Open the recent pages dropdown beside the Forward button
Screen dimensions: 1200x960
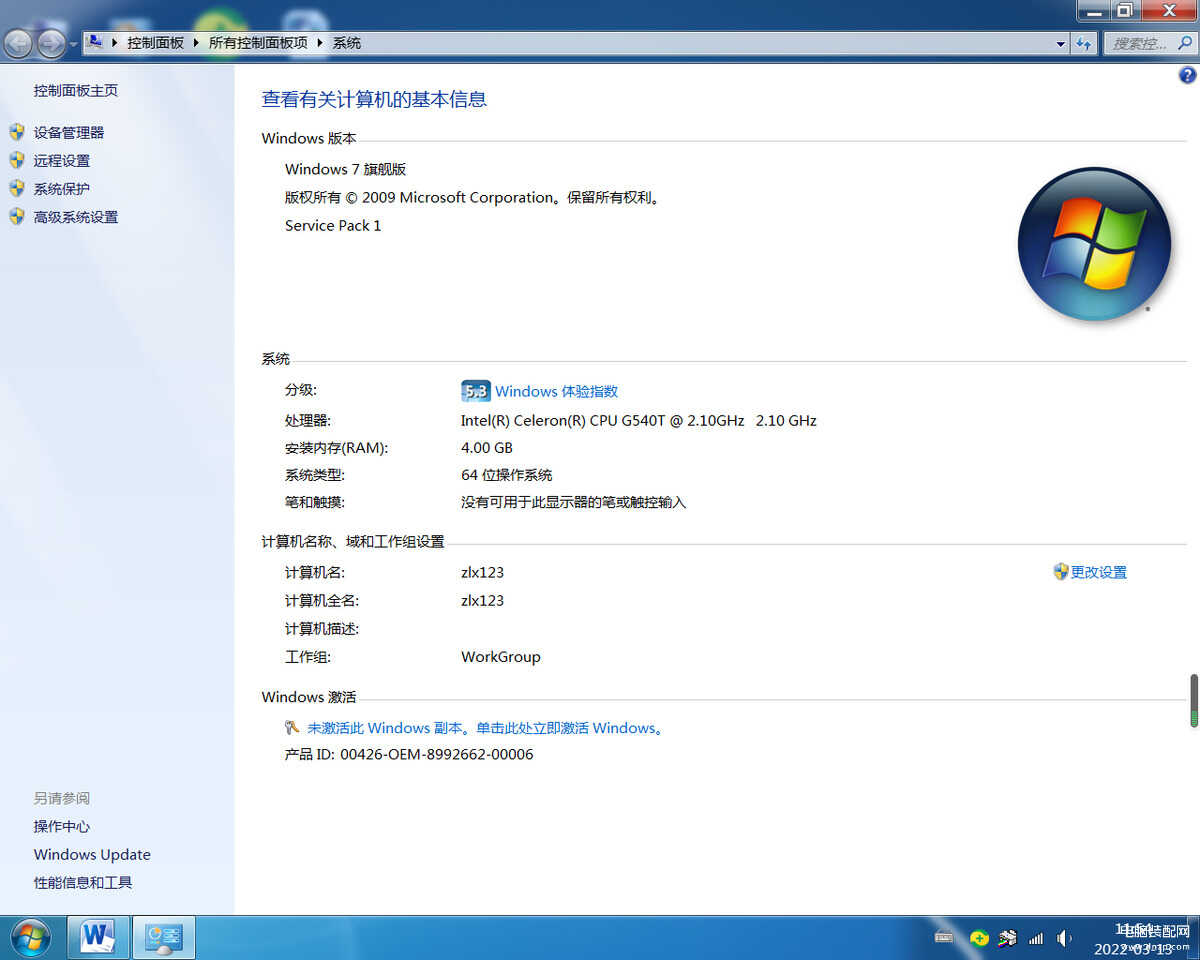click(73, 45)
